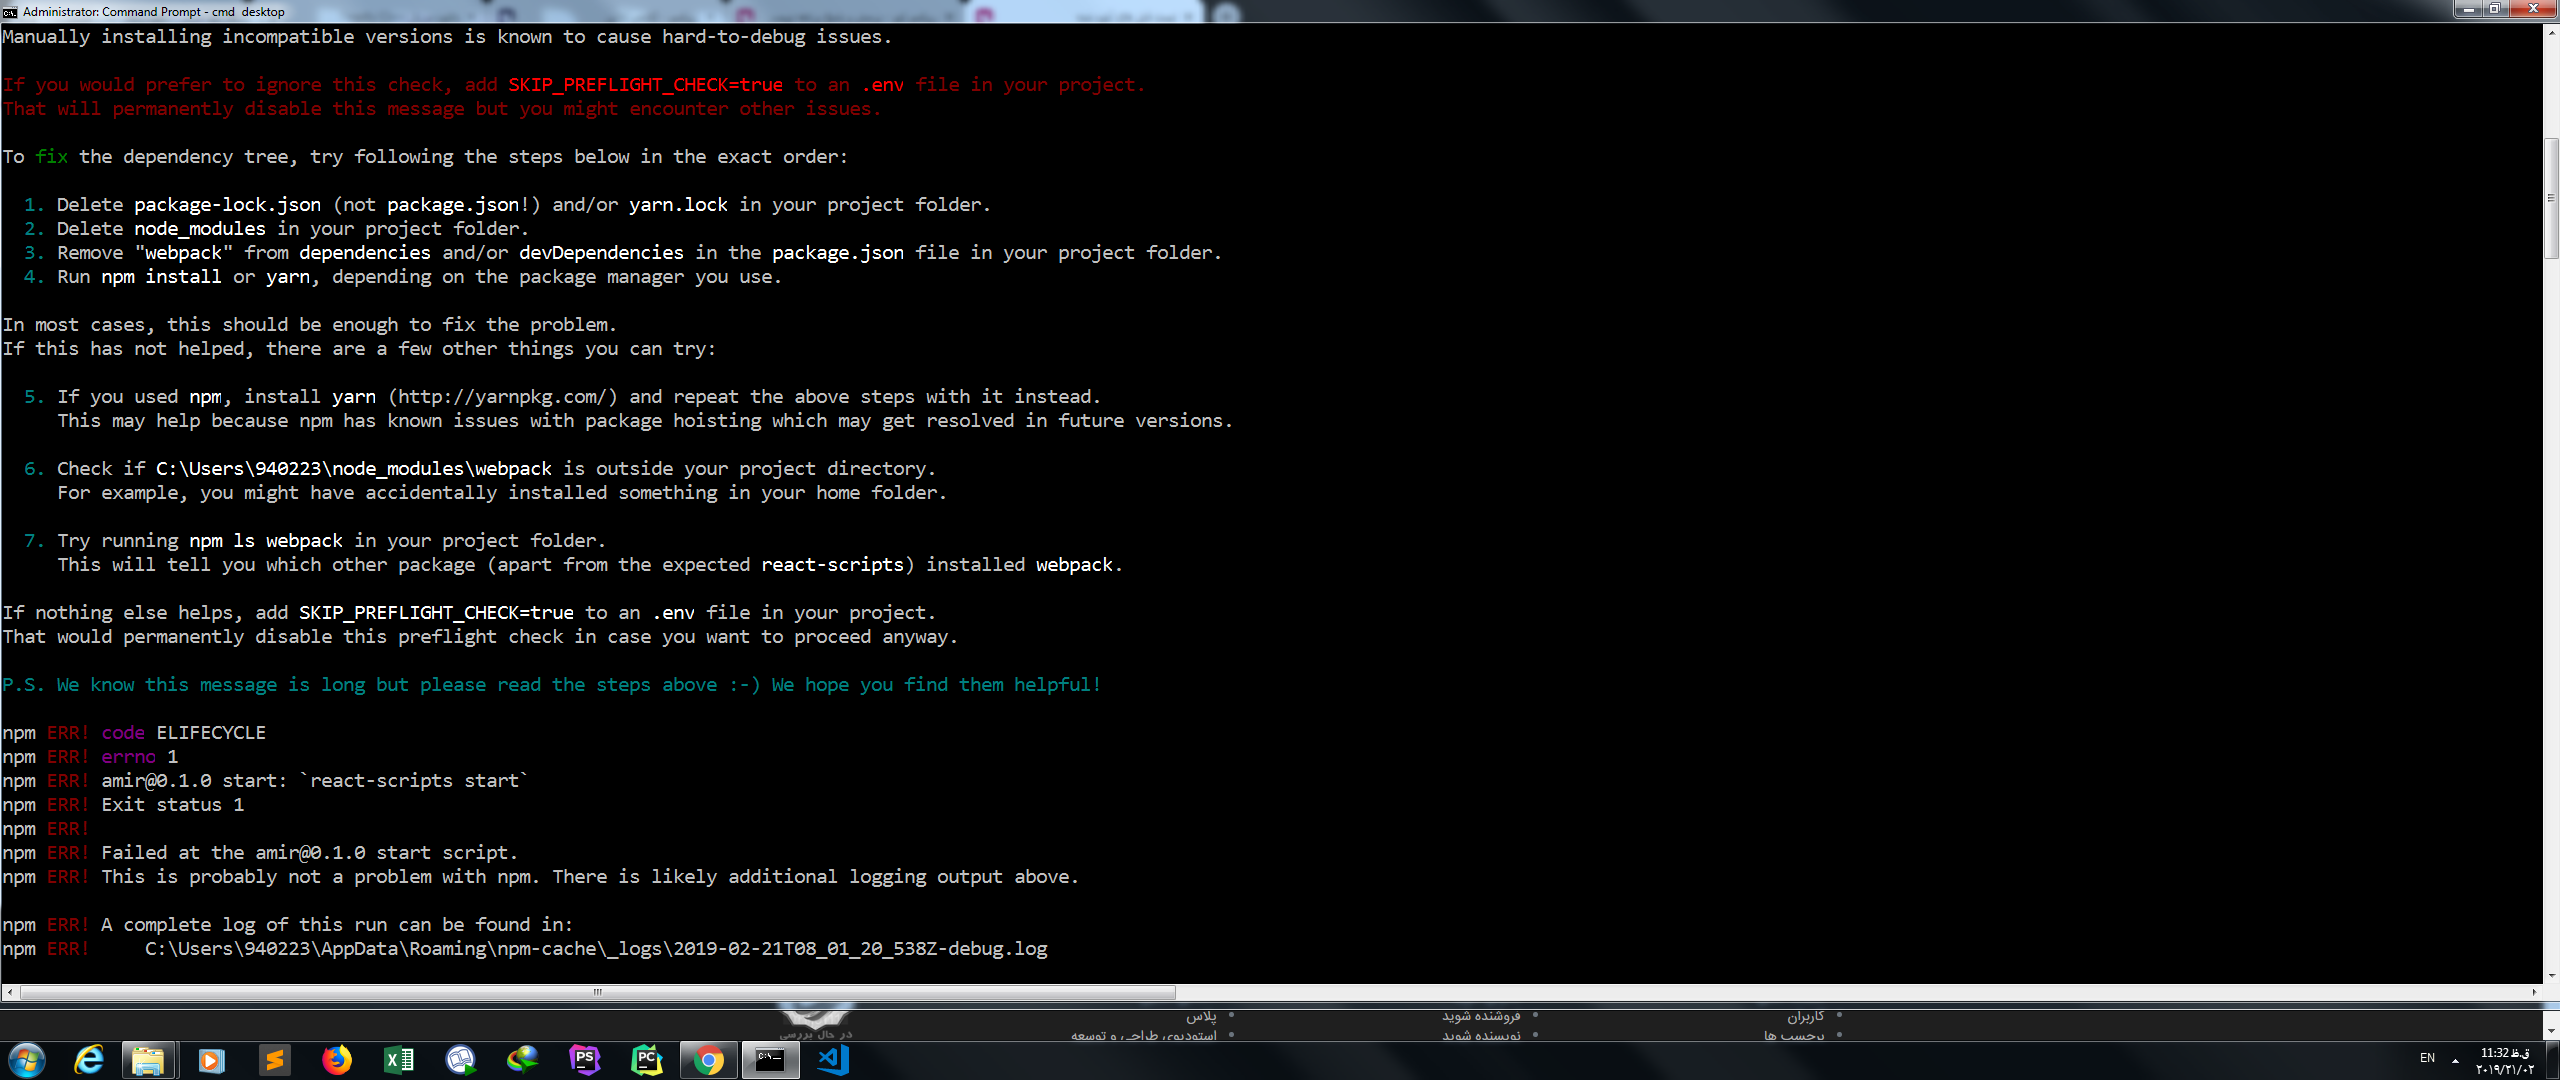Launch PyCharm from the taskbar
Screen dimensions: 2560x1080
[x=647, y=1060]
